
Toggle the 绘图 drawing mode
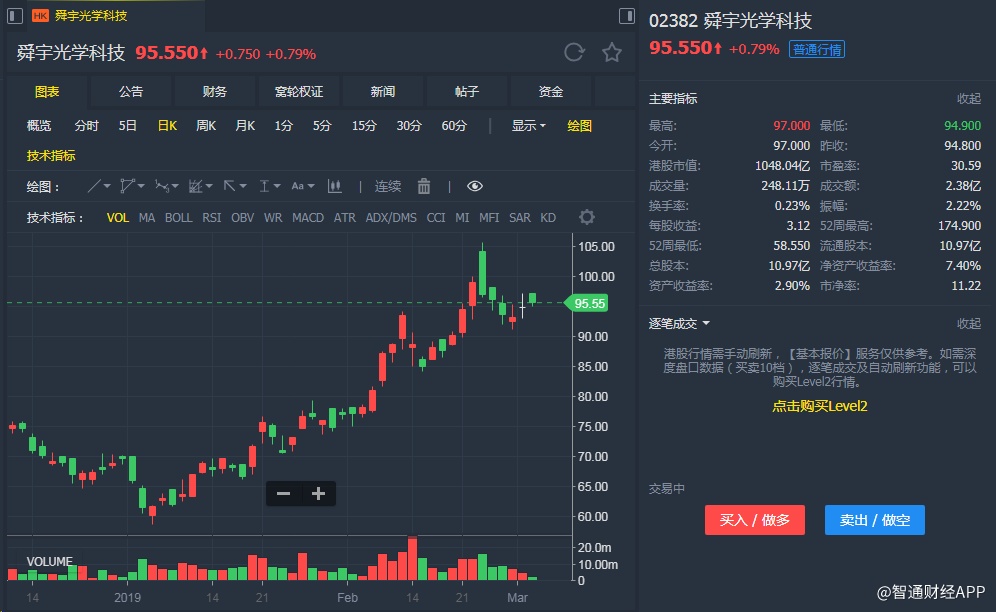point(579,126)
